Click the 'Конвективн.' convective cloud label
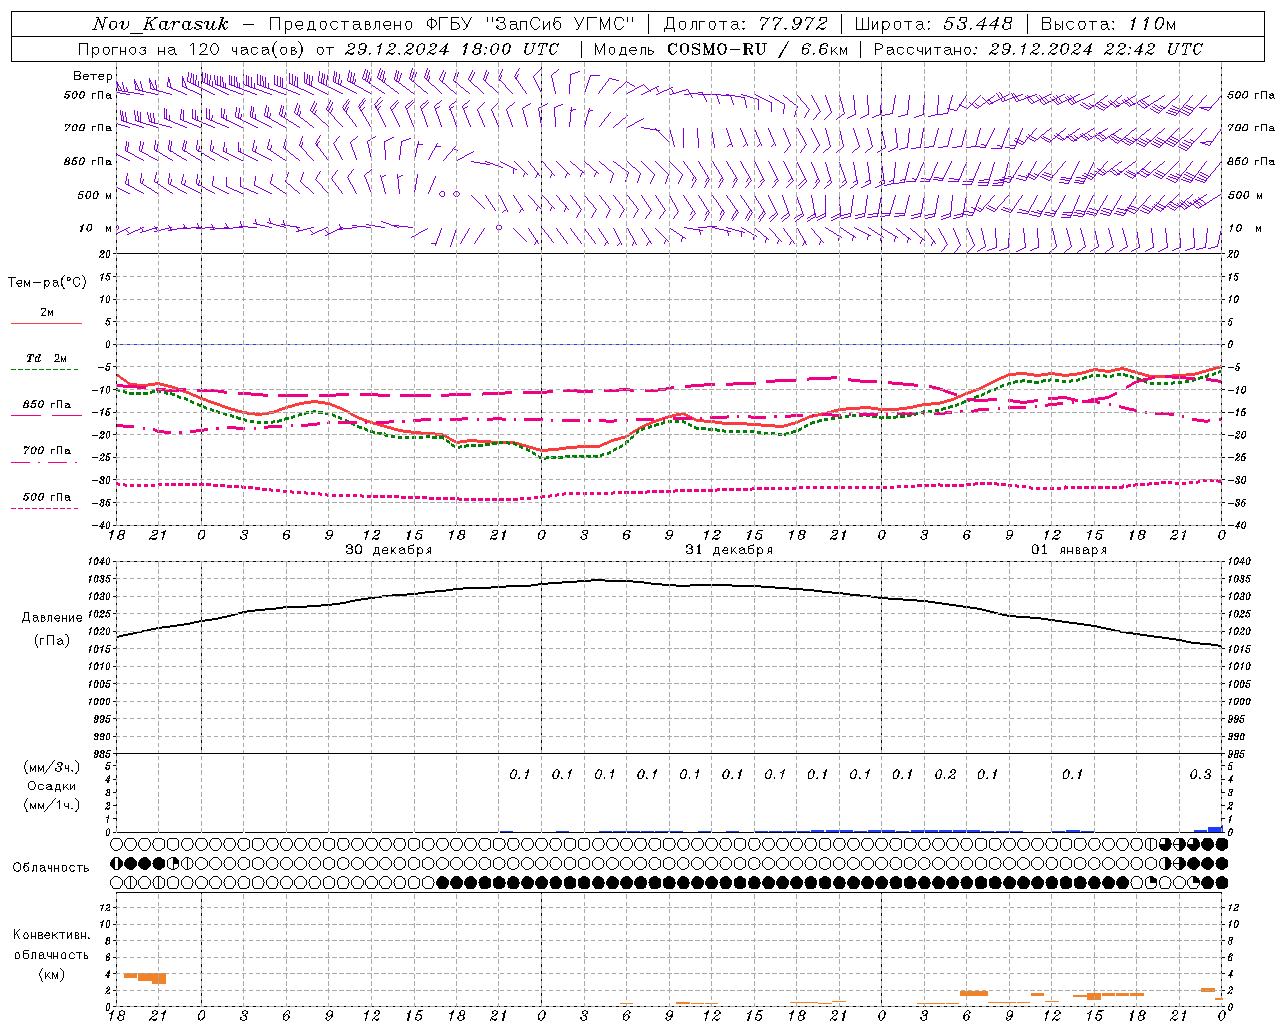Image resolution: width=1280 pixels, height=1024 pixels. coord(51,935)
